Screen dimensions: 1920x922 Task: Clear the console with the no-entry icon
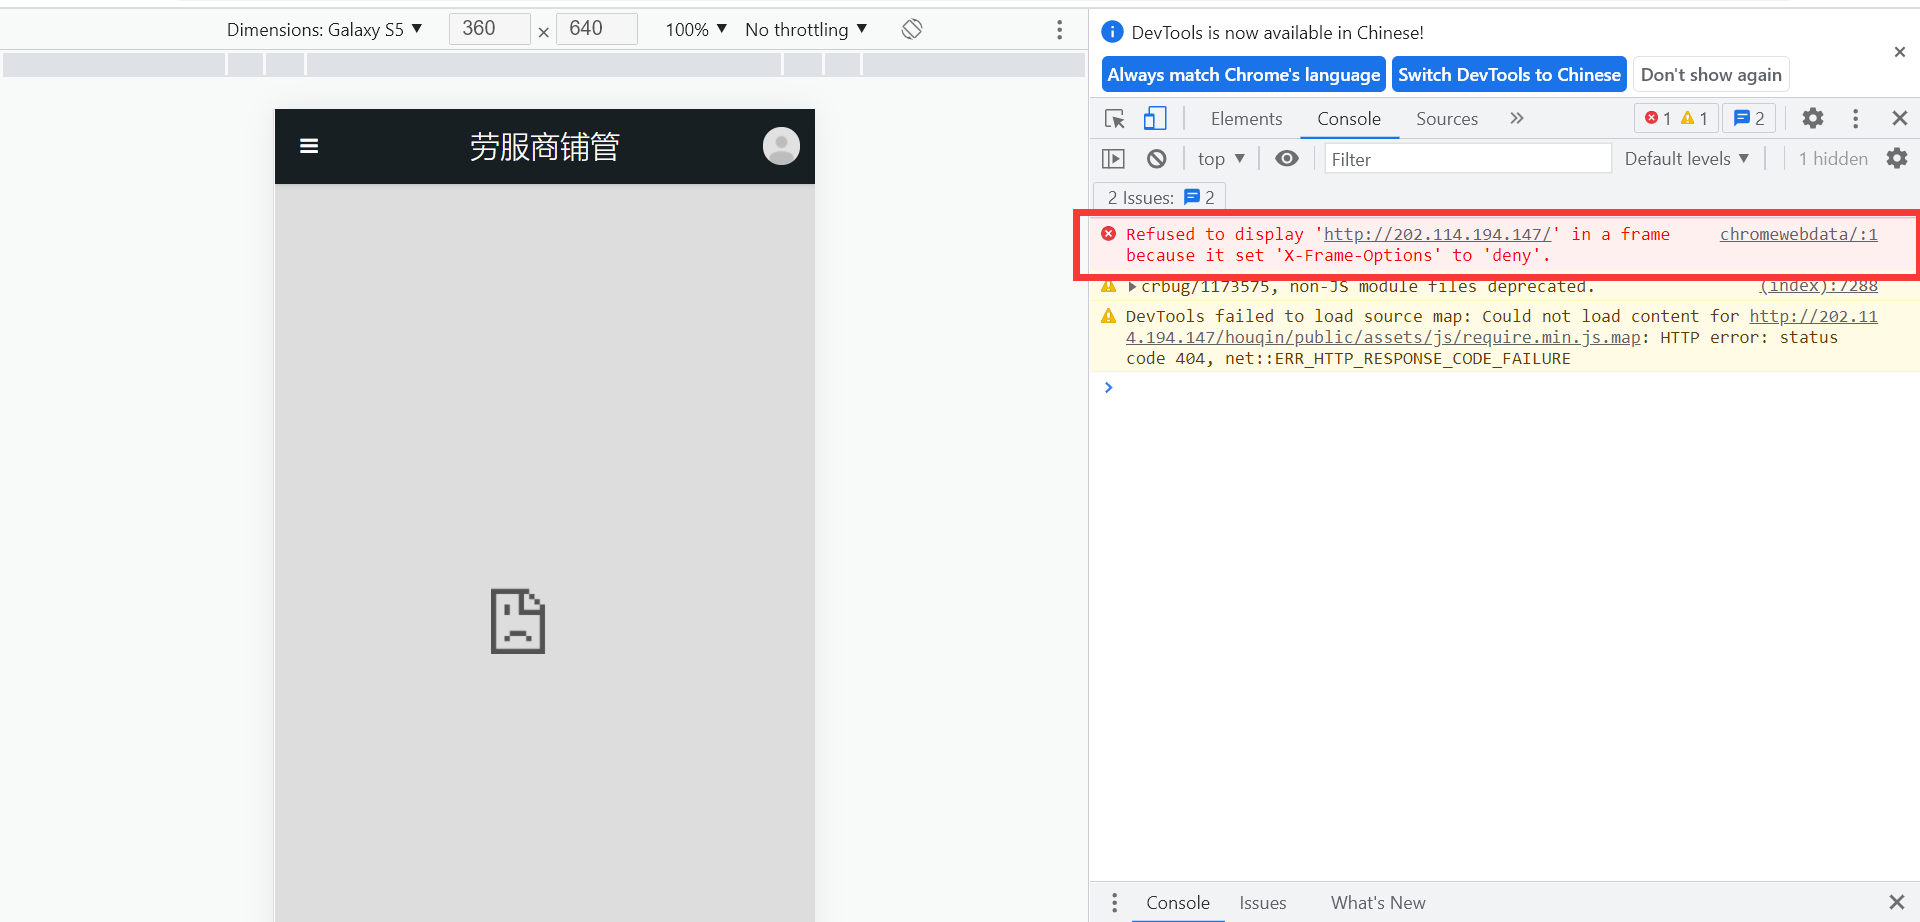[x=1157, y=158]
